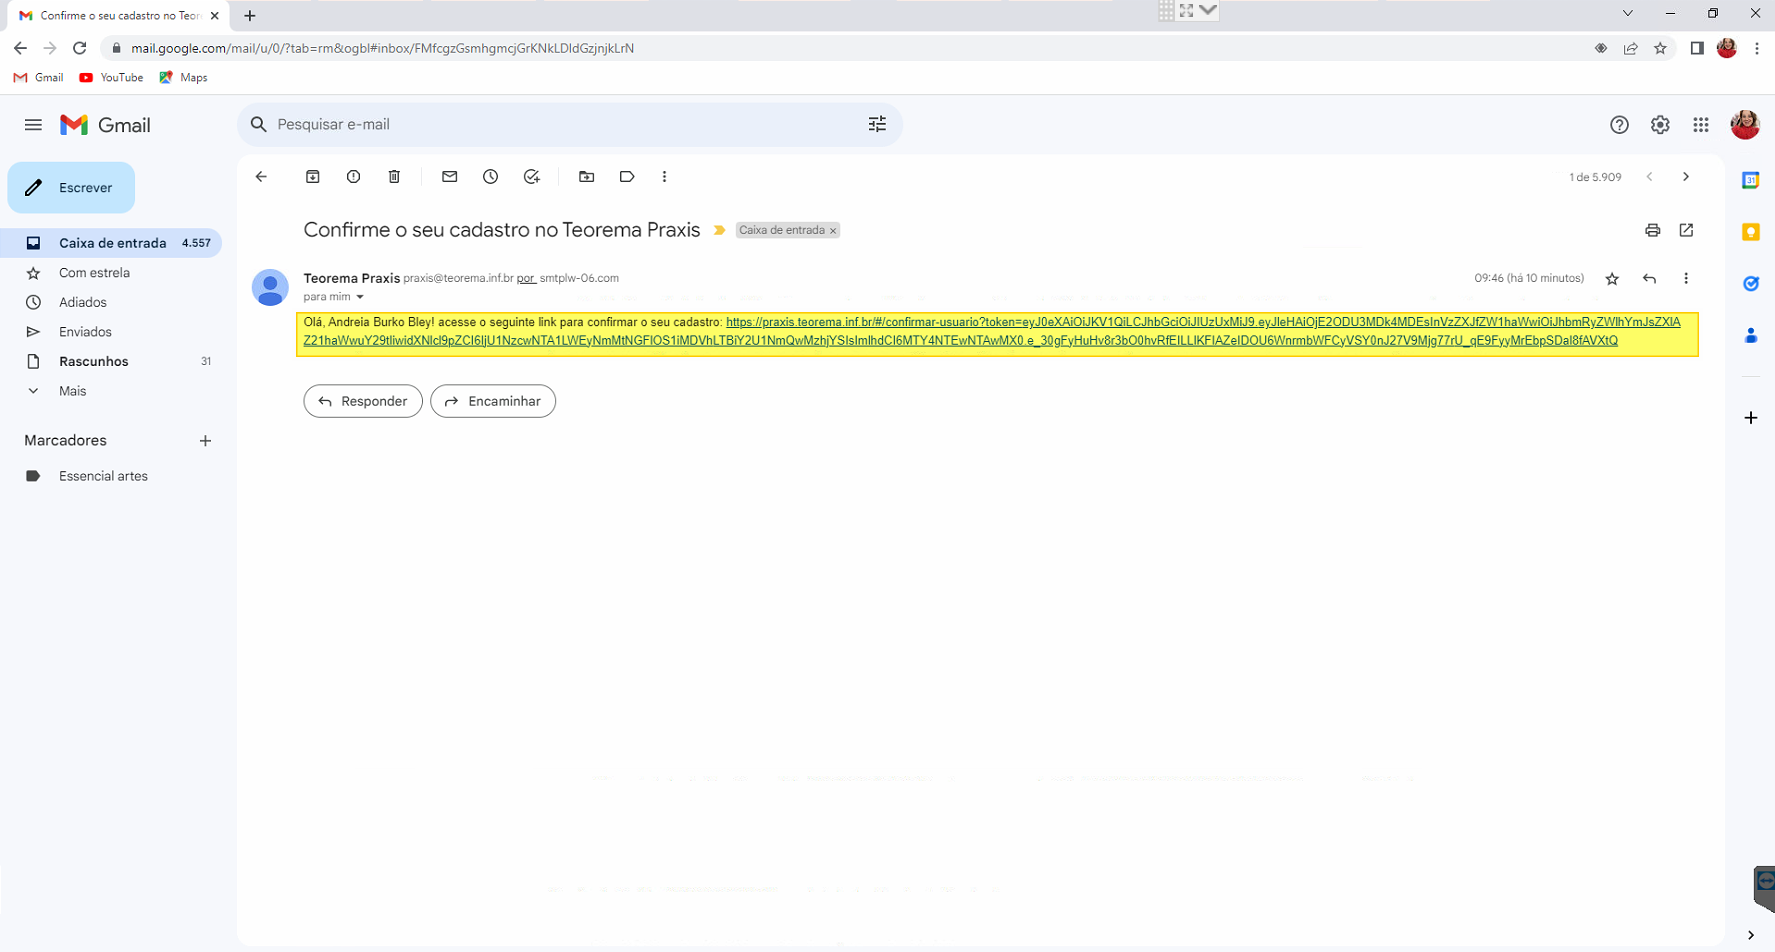Open Gmail support help icon
The image size is (1775, 952).
(1619, 125)
